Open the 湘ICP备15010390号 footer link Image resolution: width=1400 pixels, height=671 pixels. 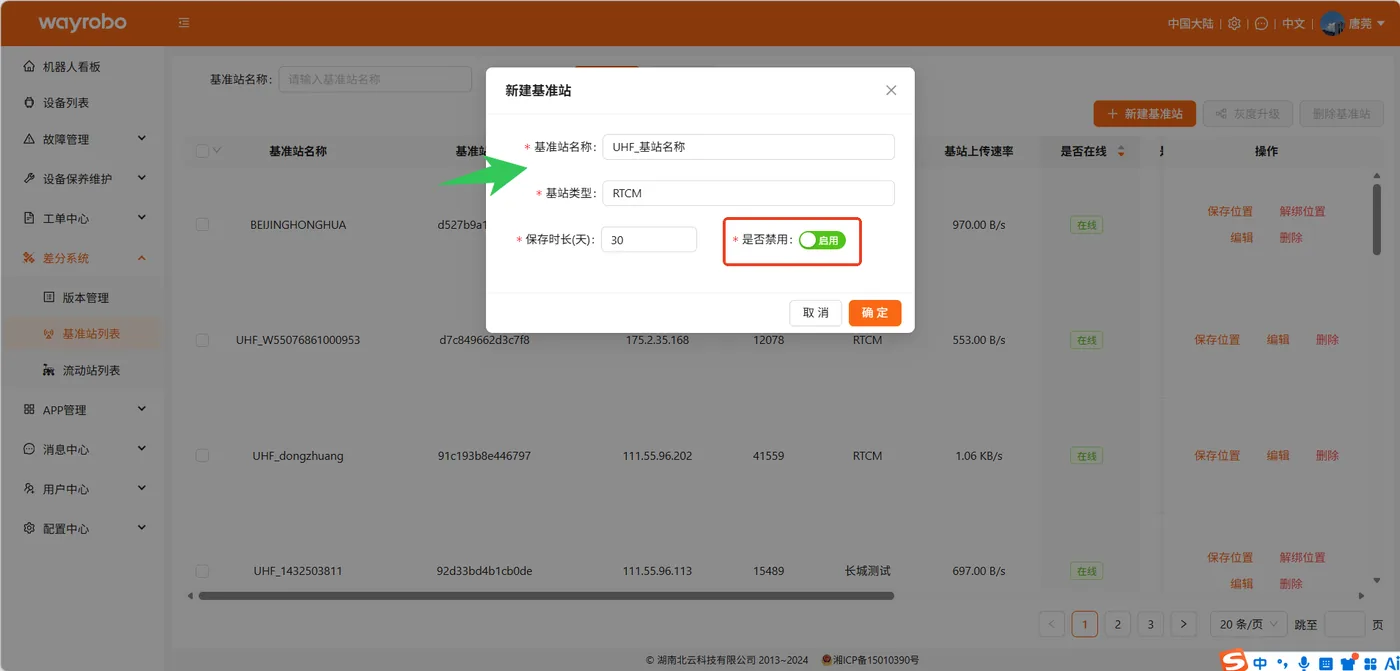875,660
